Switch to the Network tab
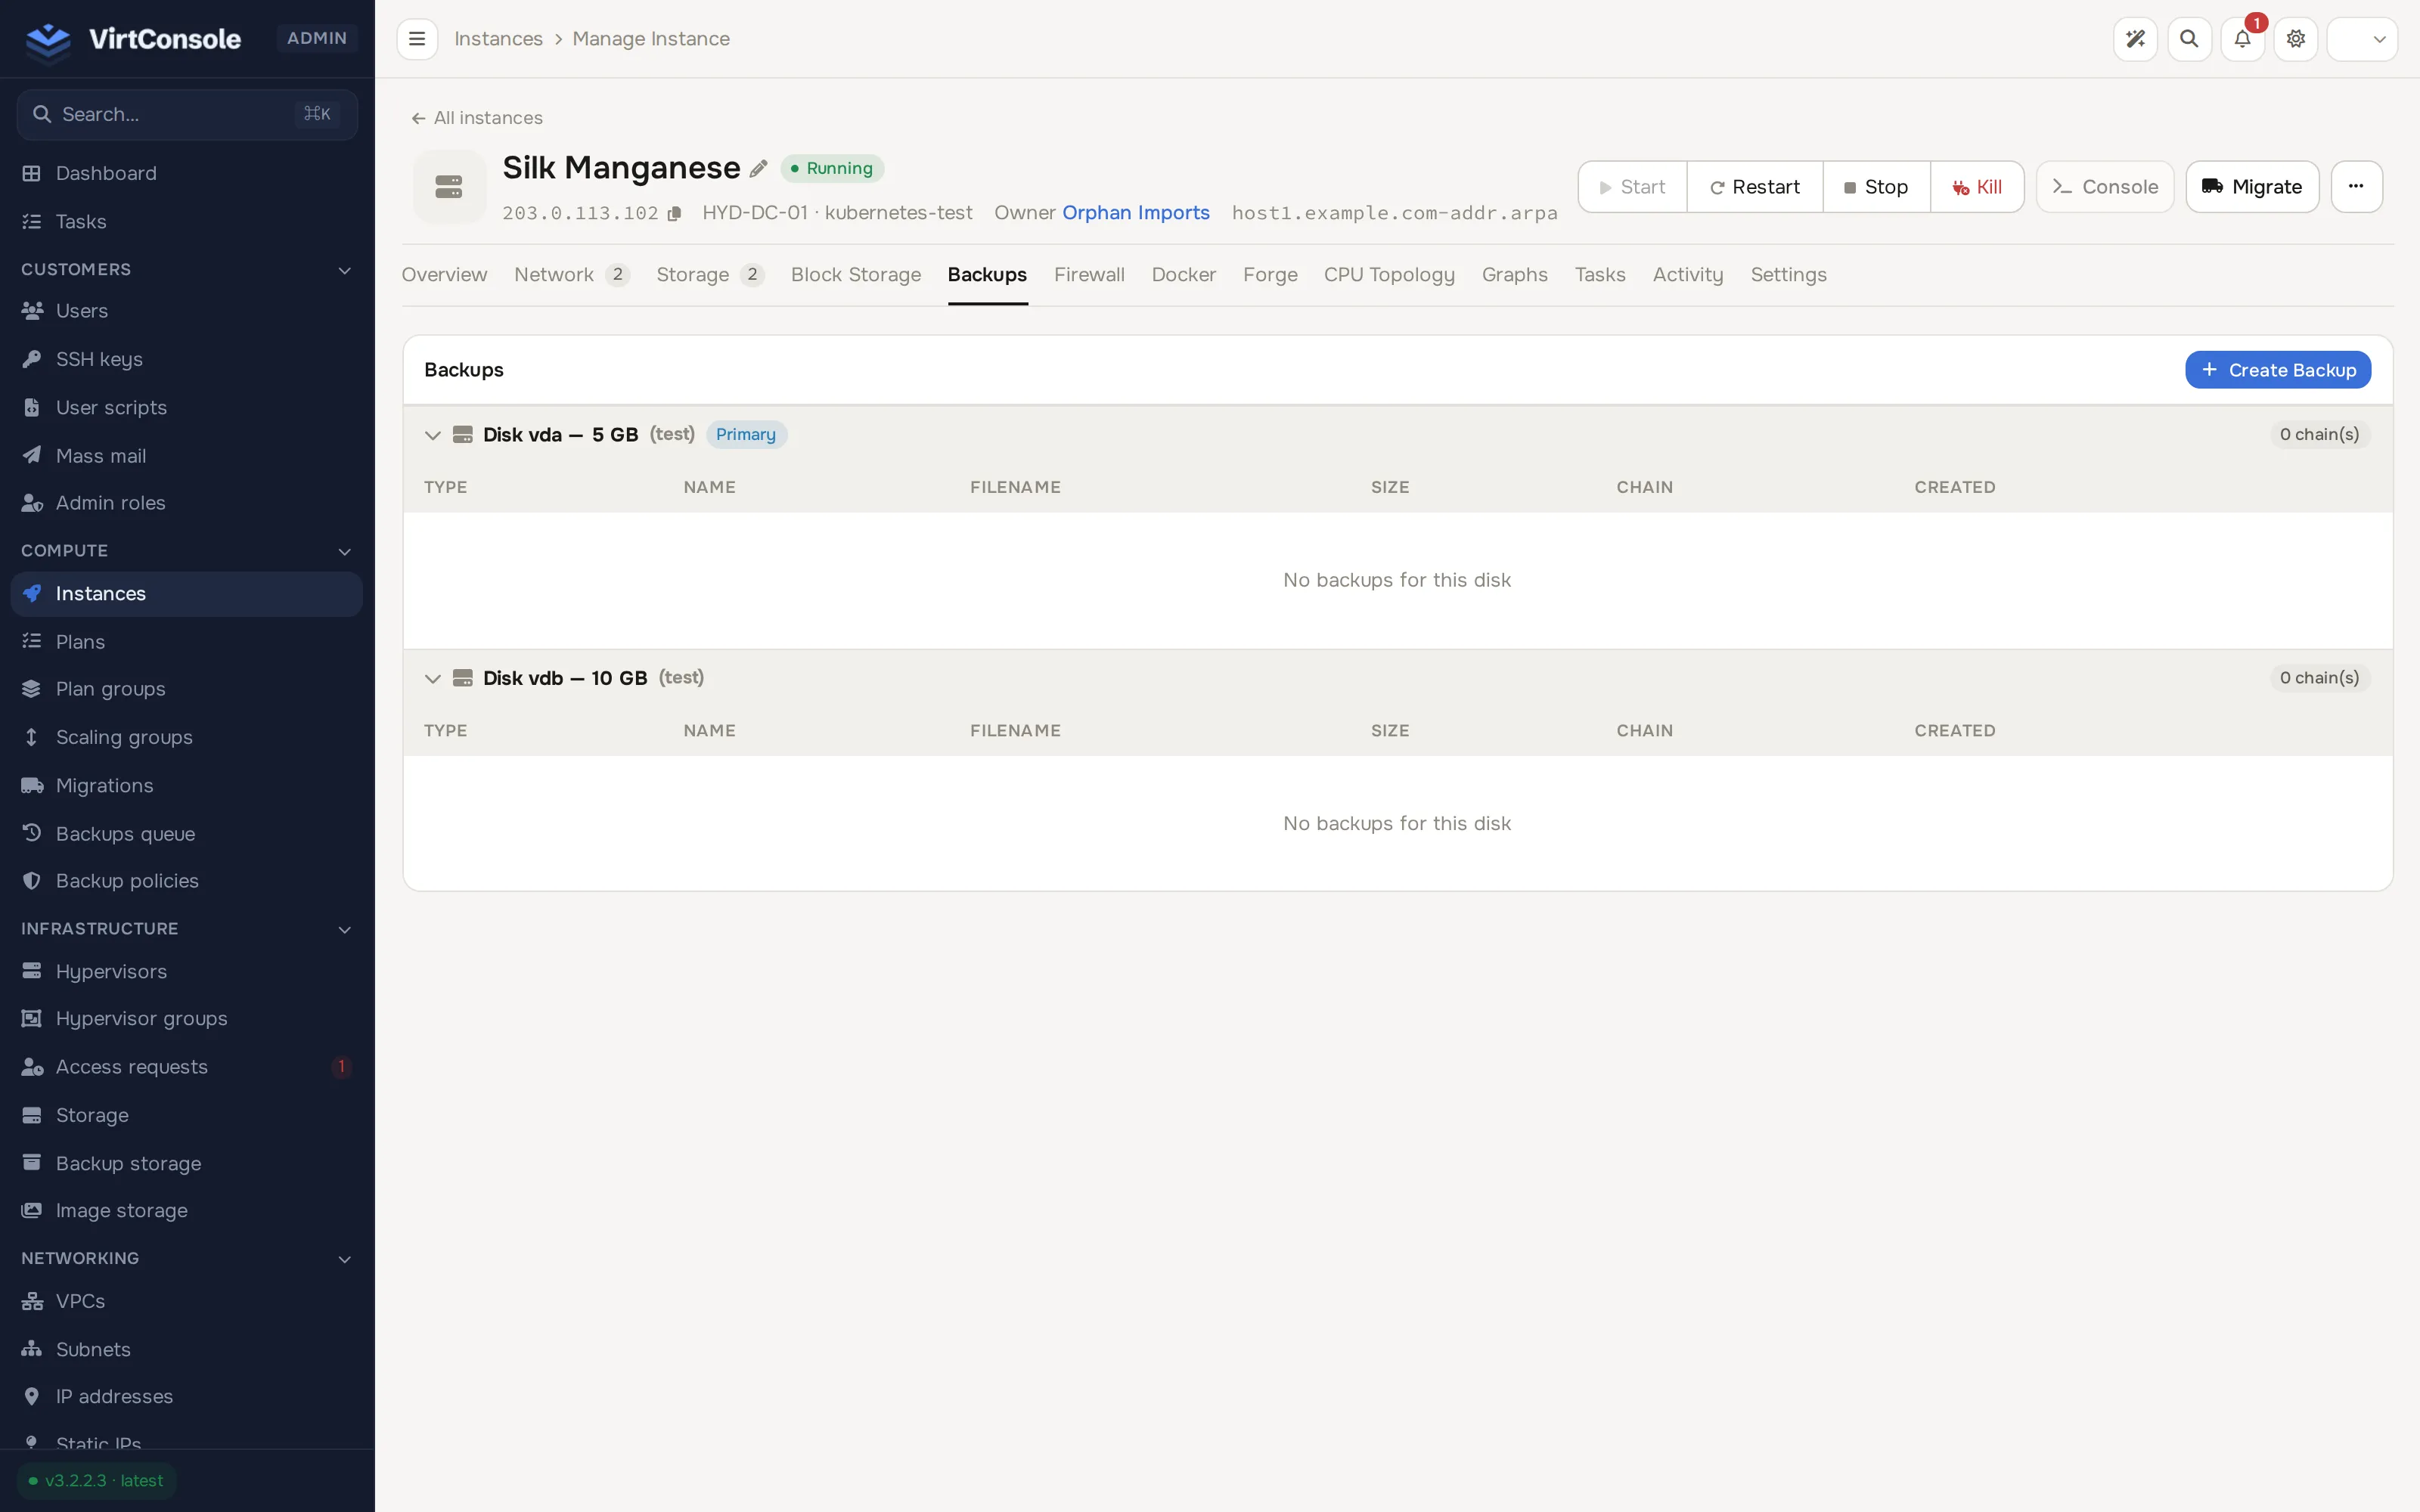 571,275
